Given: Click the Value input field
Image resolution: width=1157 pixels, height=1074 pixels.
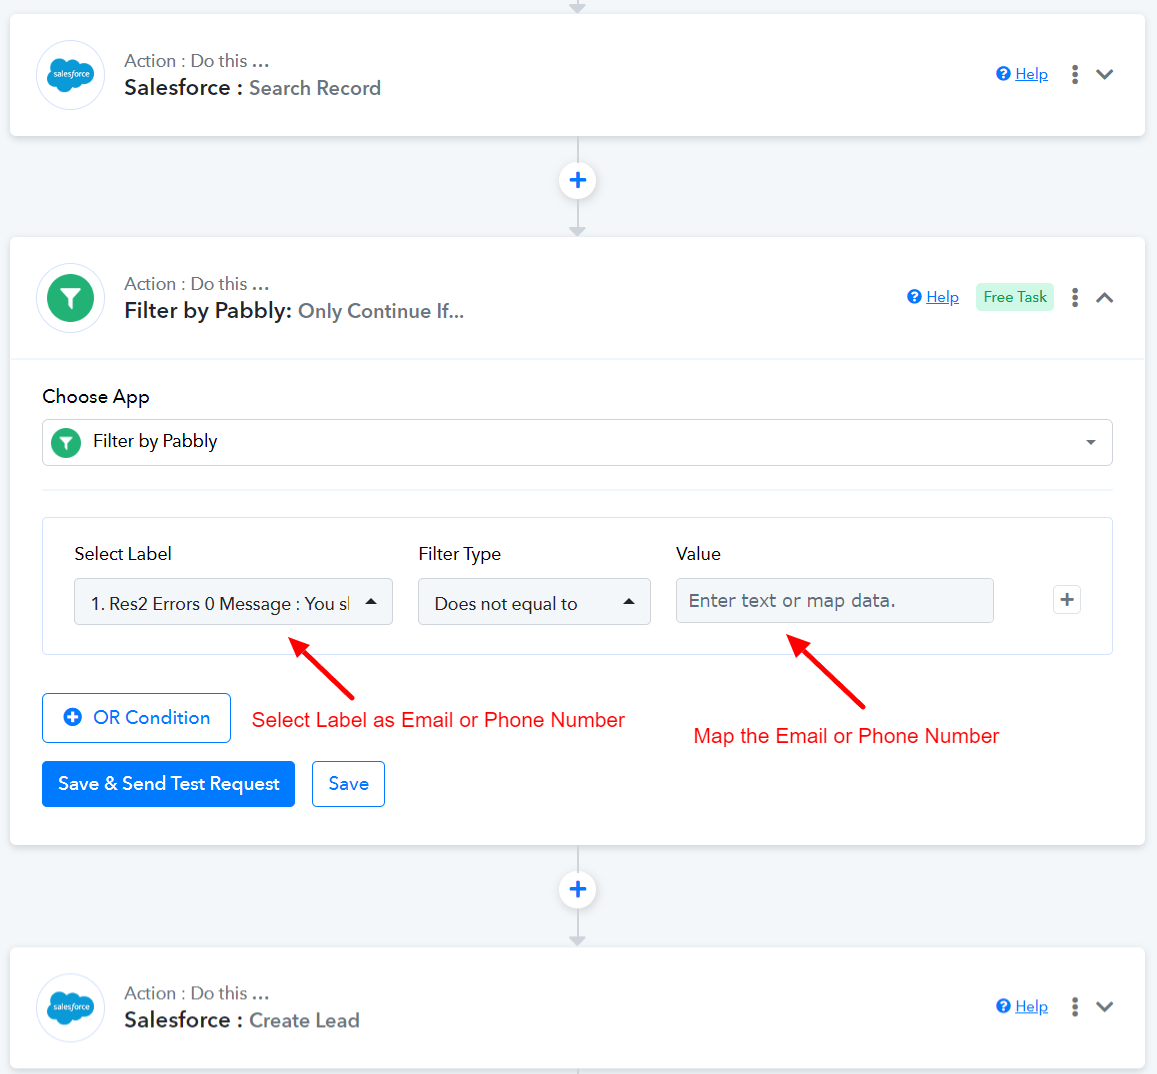Looking at the screenshot, I should pos(835,600).
